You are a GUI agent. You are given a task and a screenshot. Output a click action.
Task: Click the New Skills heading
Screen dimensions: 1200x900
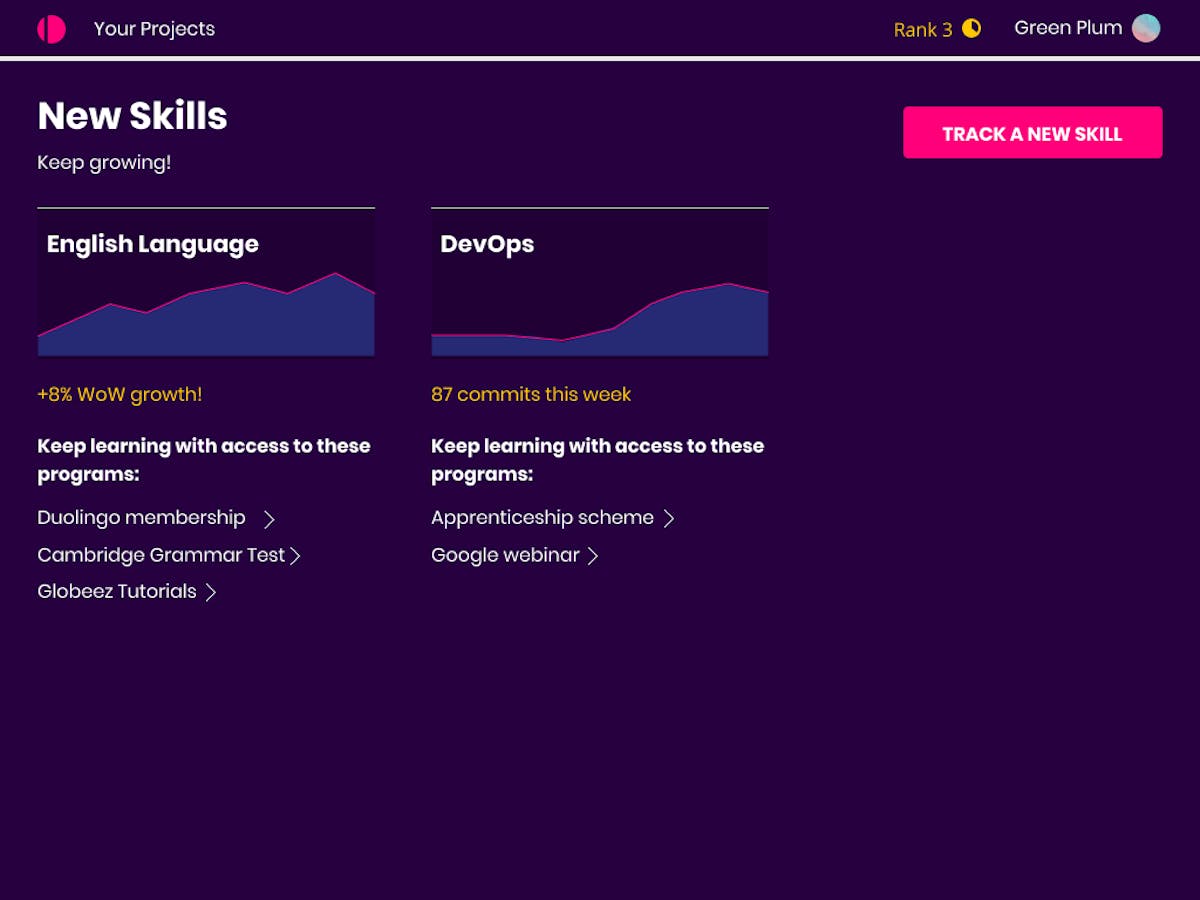(132, 116)
